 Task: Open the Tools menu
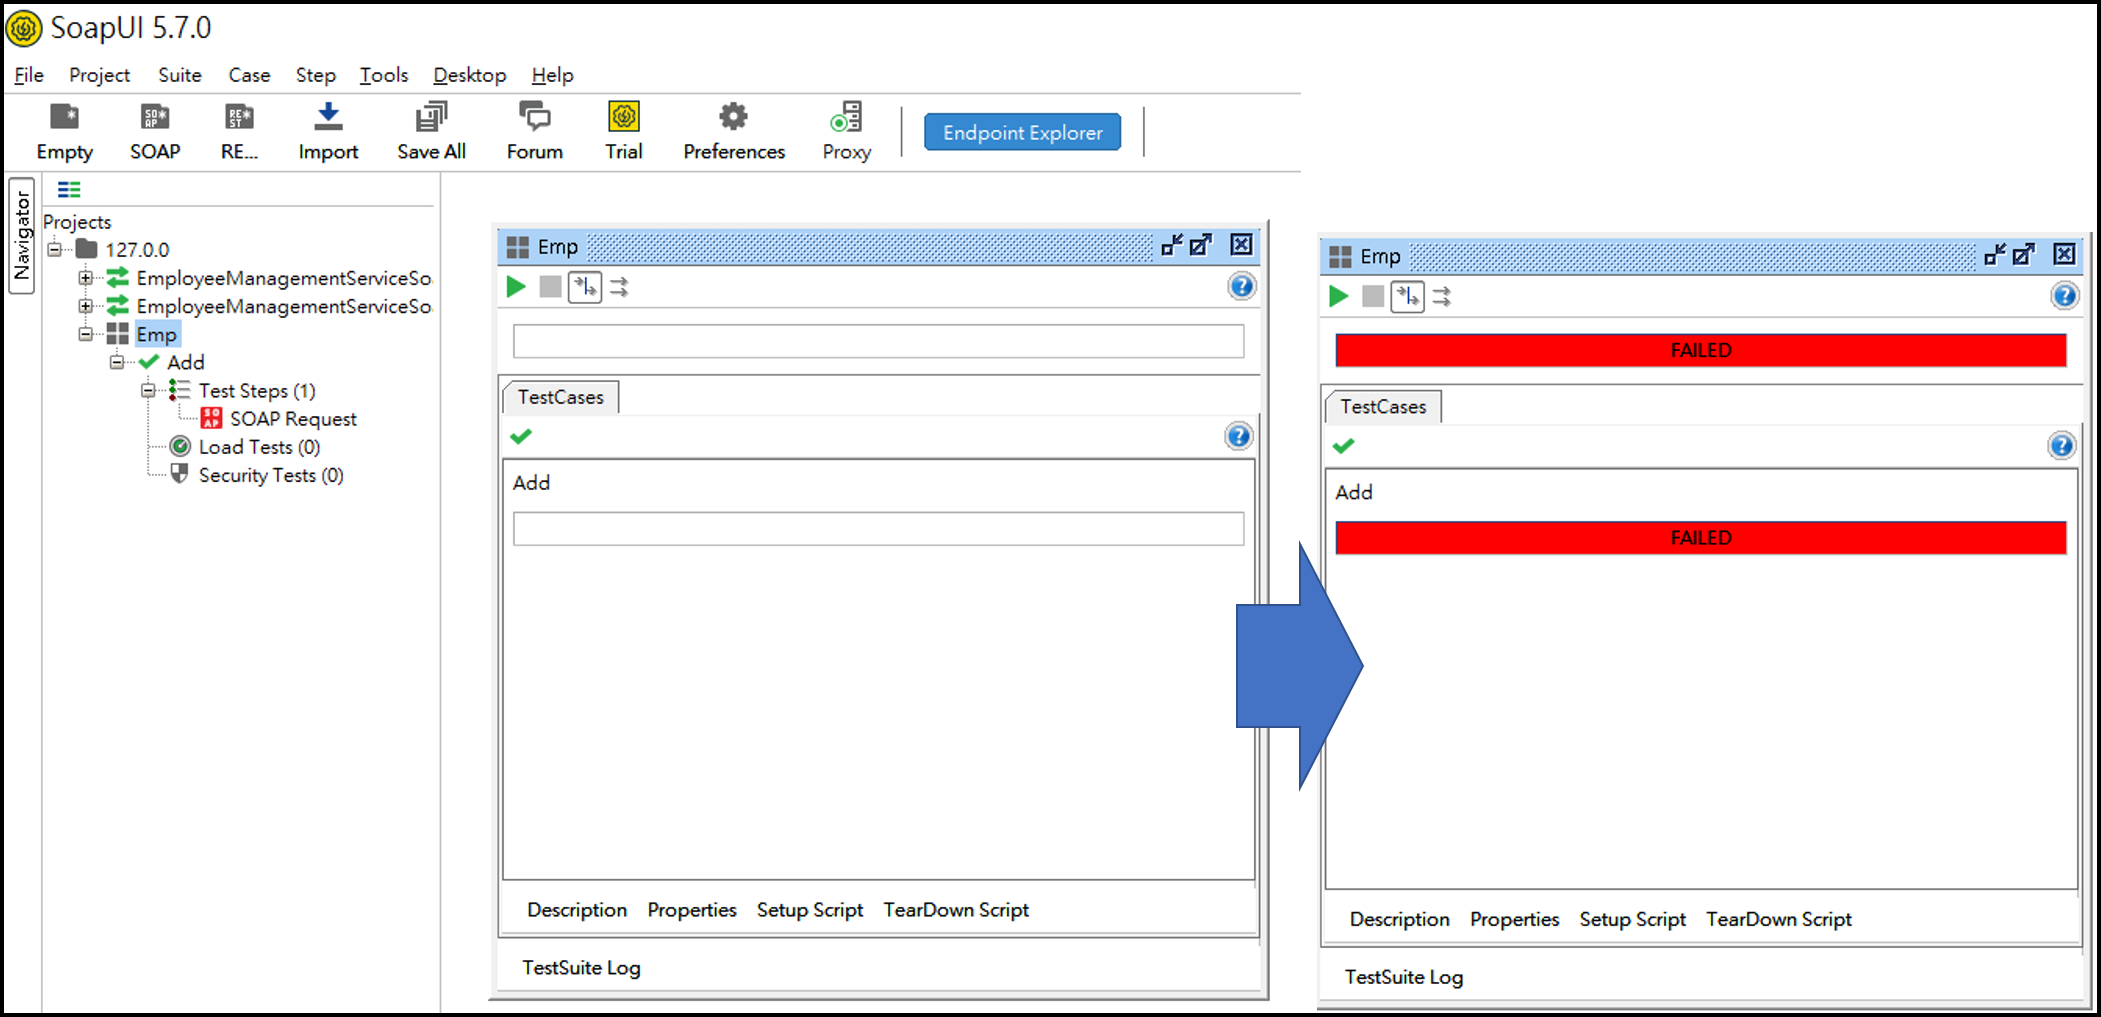384,75
